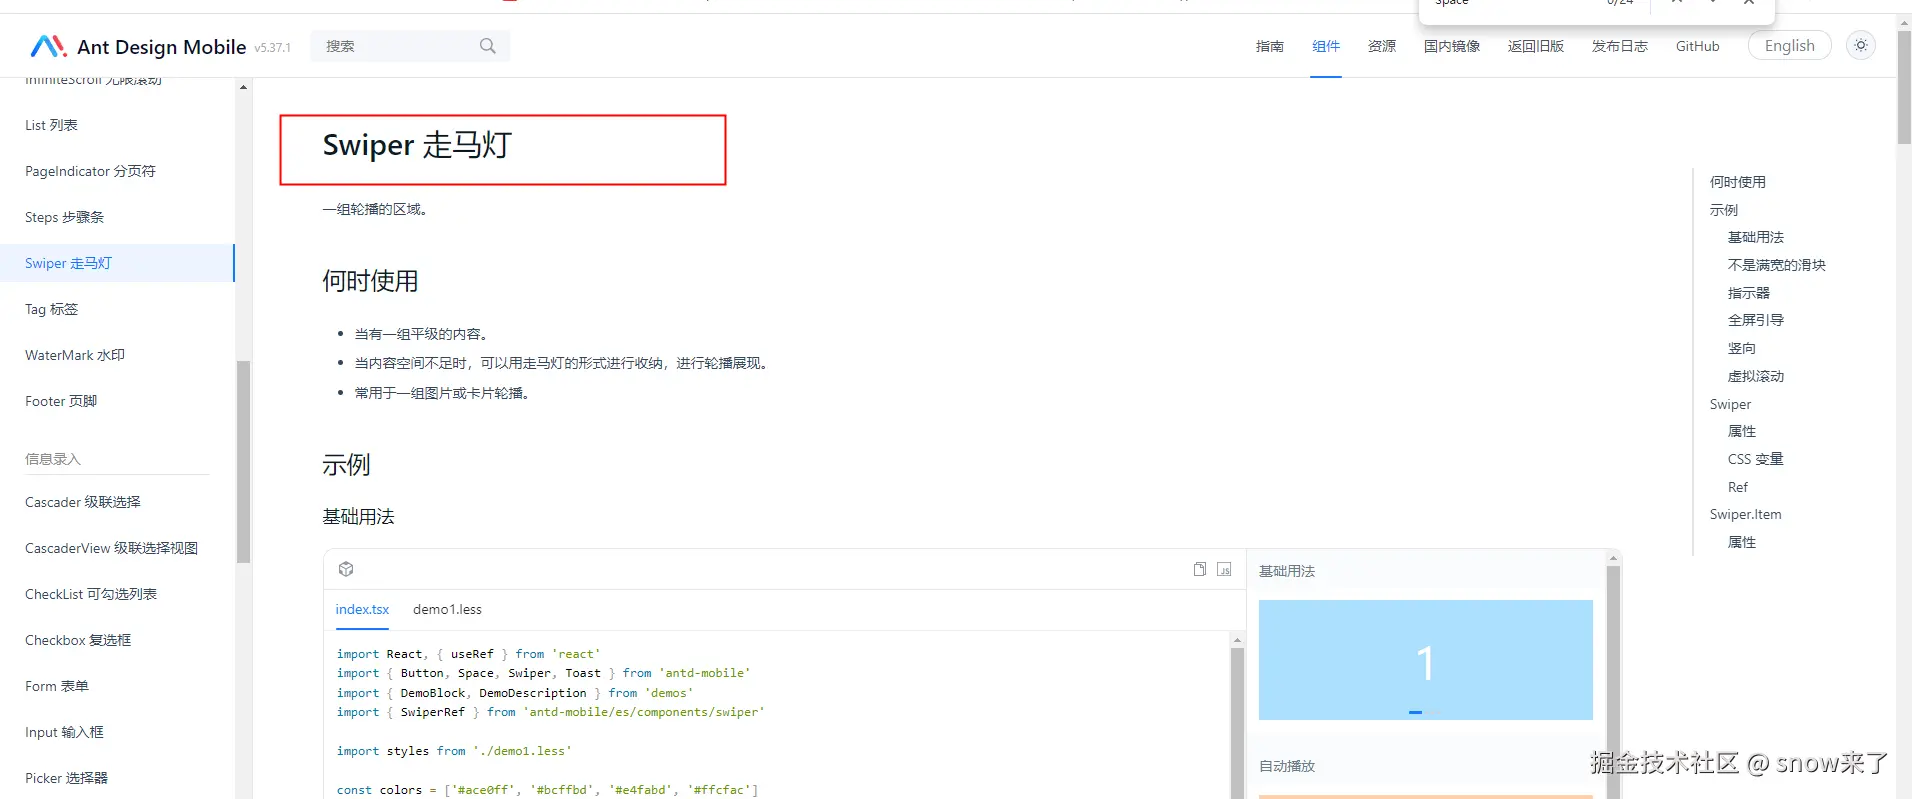Image resolution: width=1912 pixels, height=799 pixels.
Task: Toggle the light/dark theme sun icon
Action: tap(1861, 46)
